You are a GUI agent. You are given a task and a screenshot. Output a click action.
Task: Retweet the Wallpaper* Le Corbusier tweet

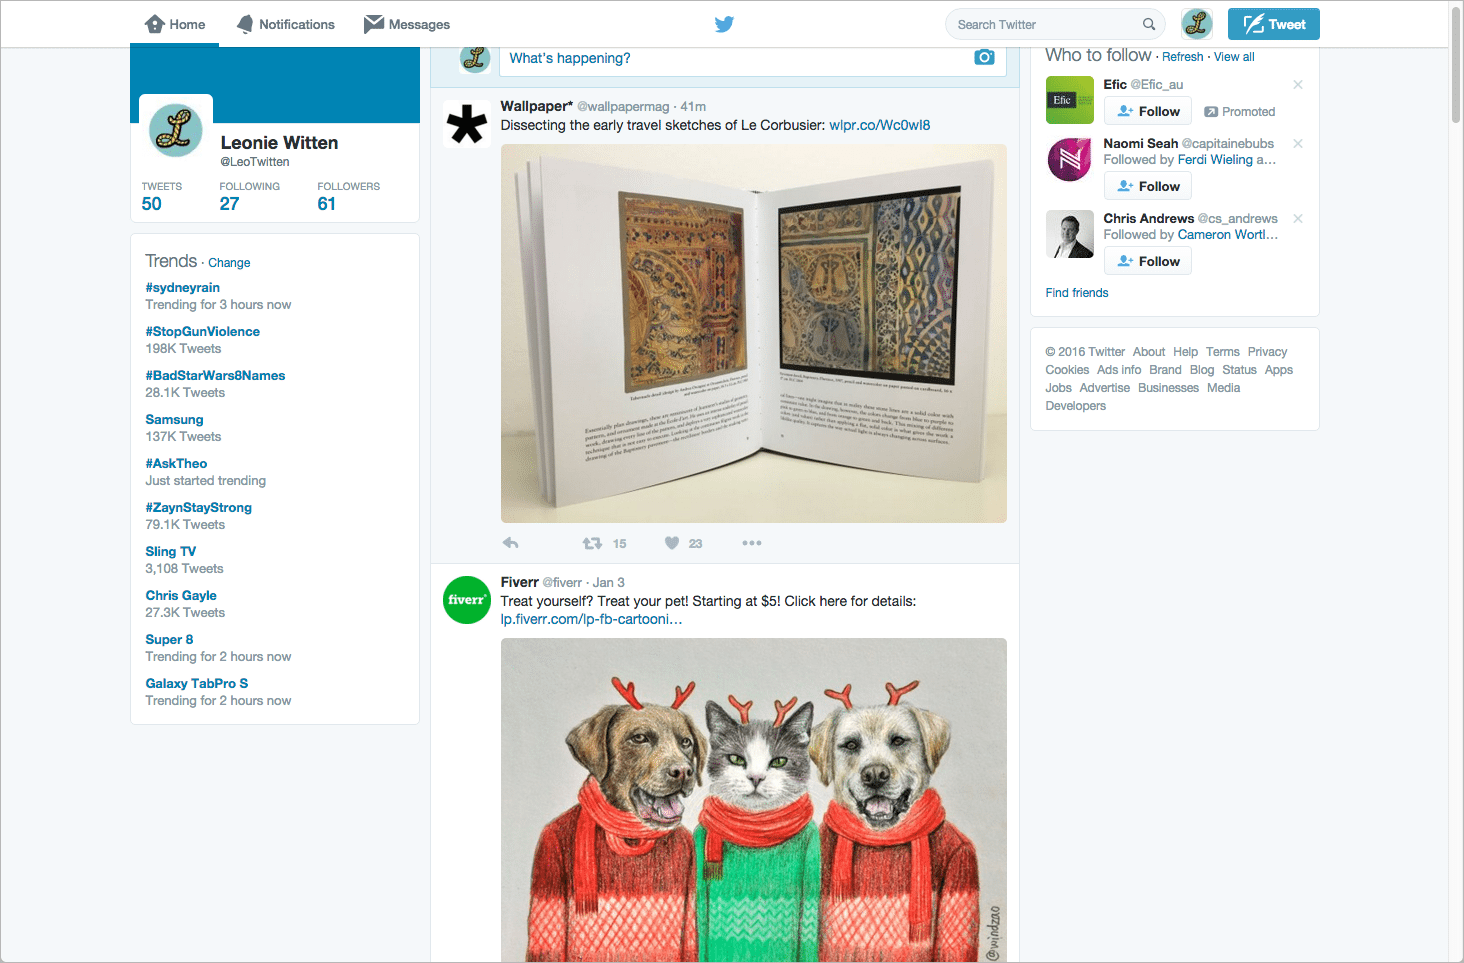pyautogui.click(x=593, y=543)
